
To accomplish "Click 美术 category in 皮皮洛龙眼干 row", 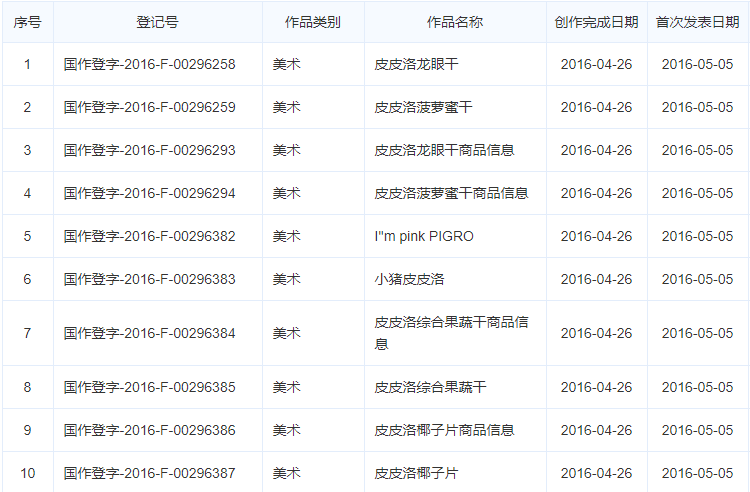I will [x=287, y=64].
